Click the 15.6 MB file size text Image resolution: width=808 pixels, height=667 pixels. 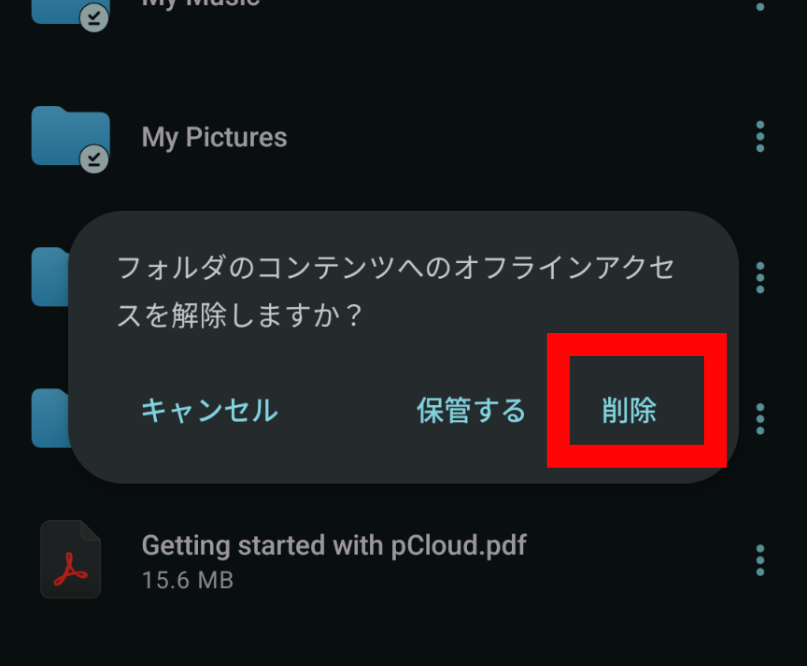(188, 580)
